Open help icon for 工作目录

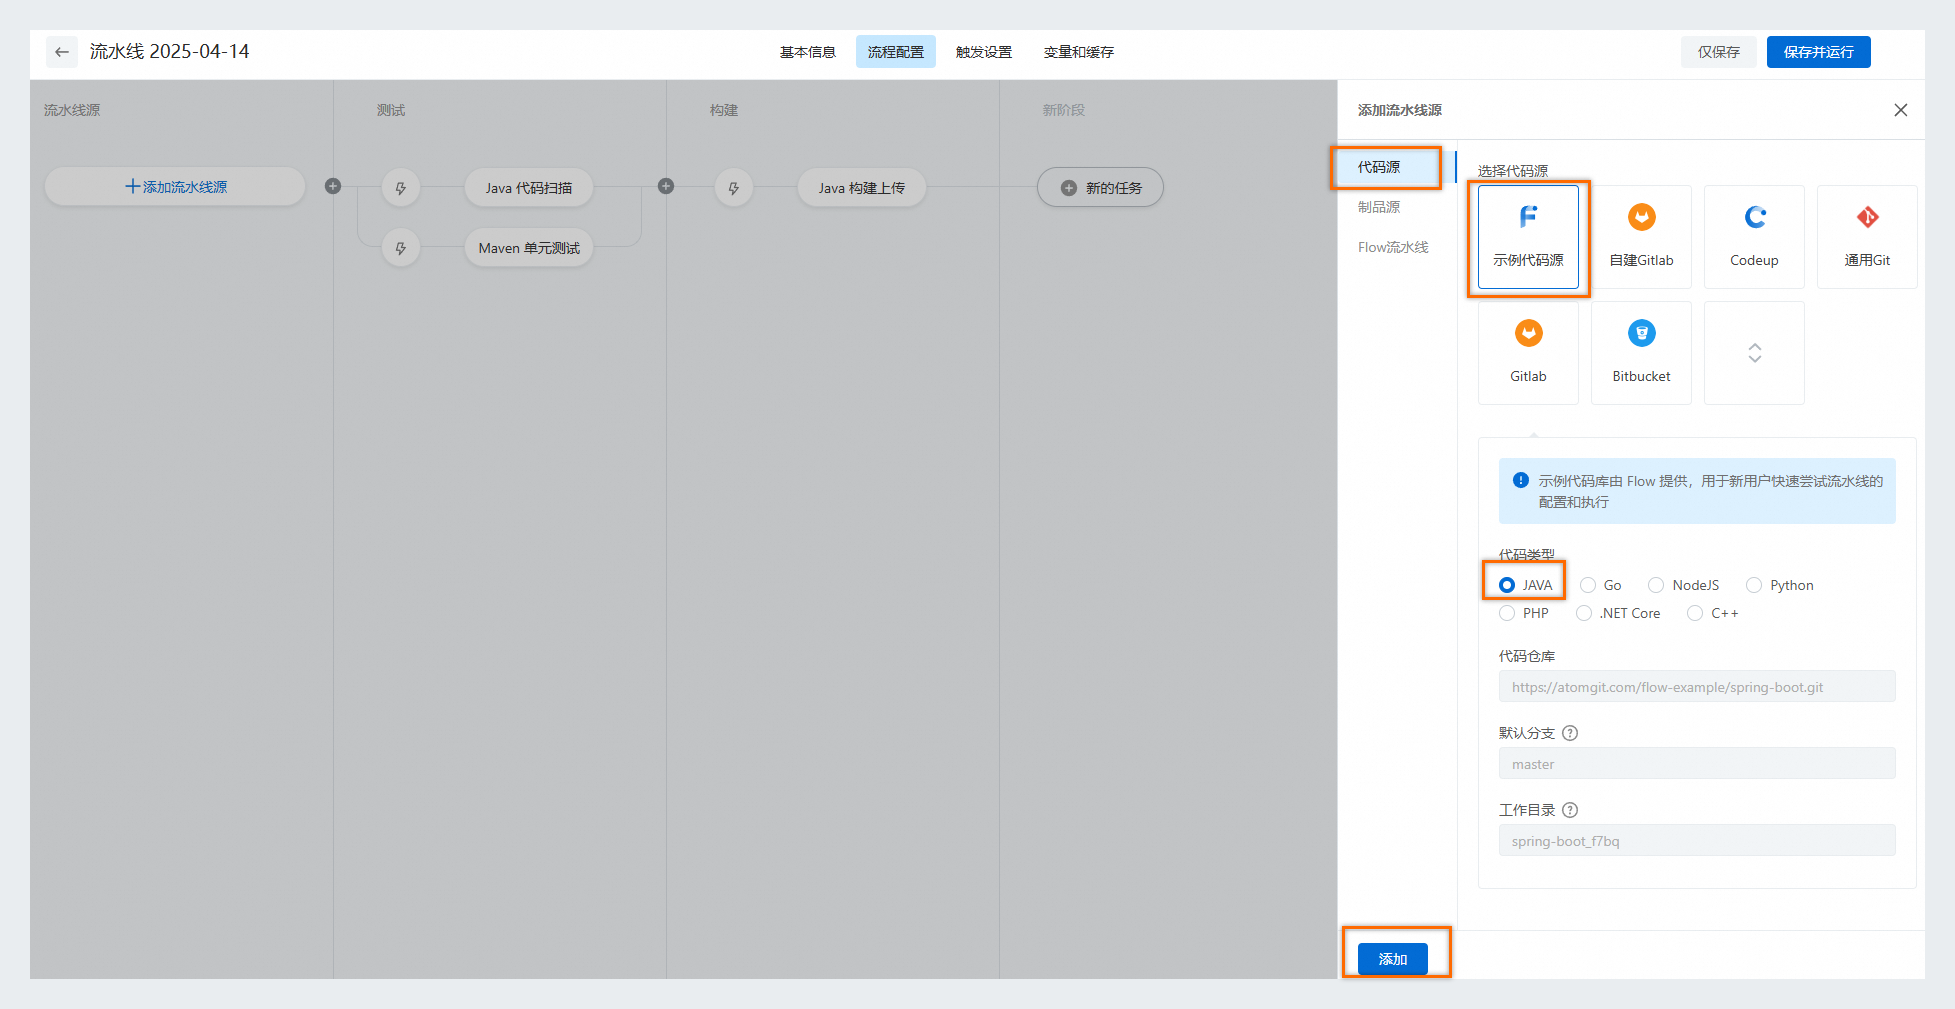point(1570,810)
